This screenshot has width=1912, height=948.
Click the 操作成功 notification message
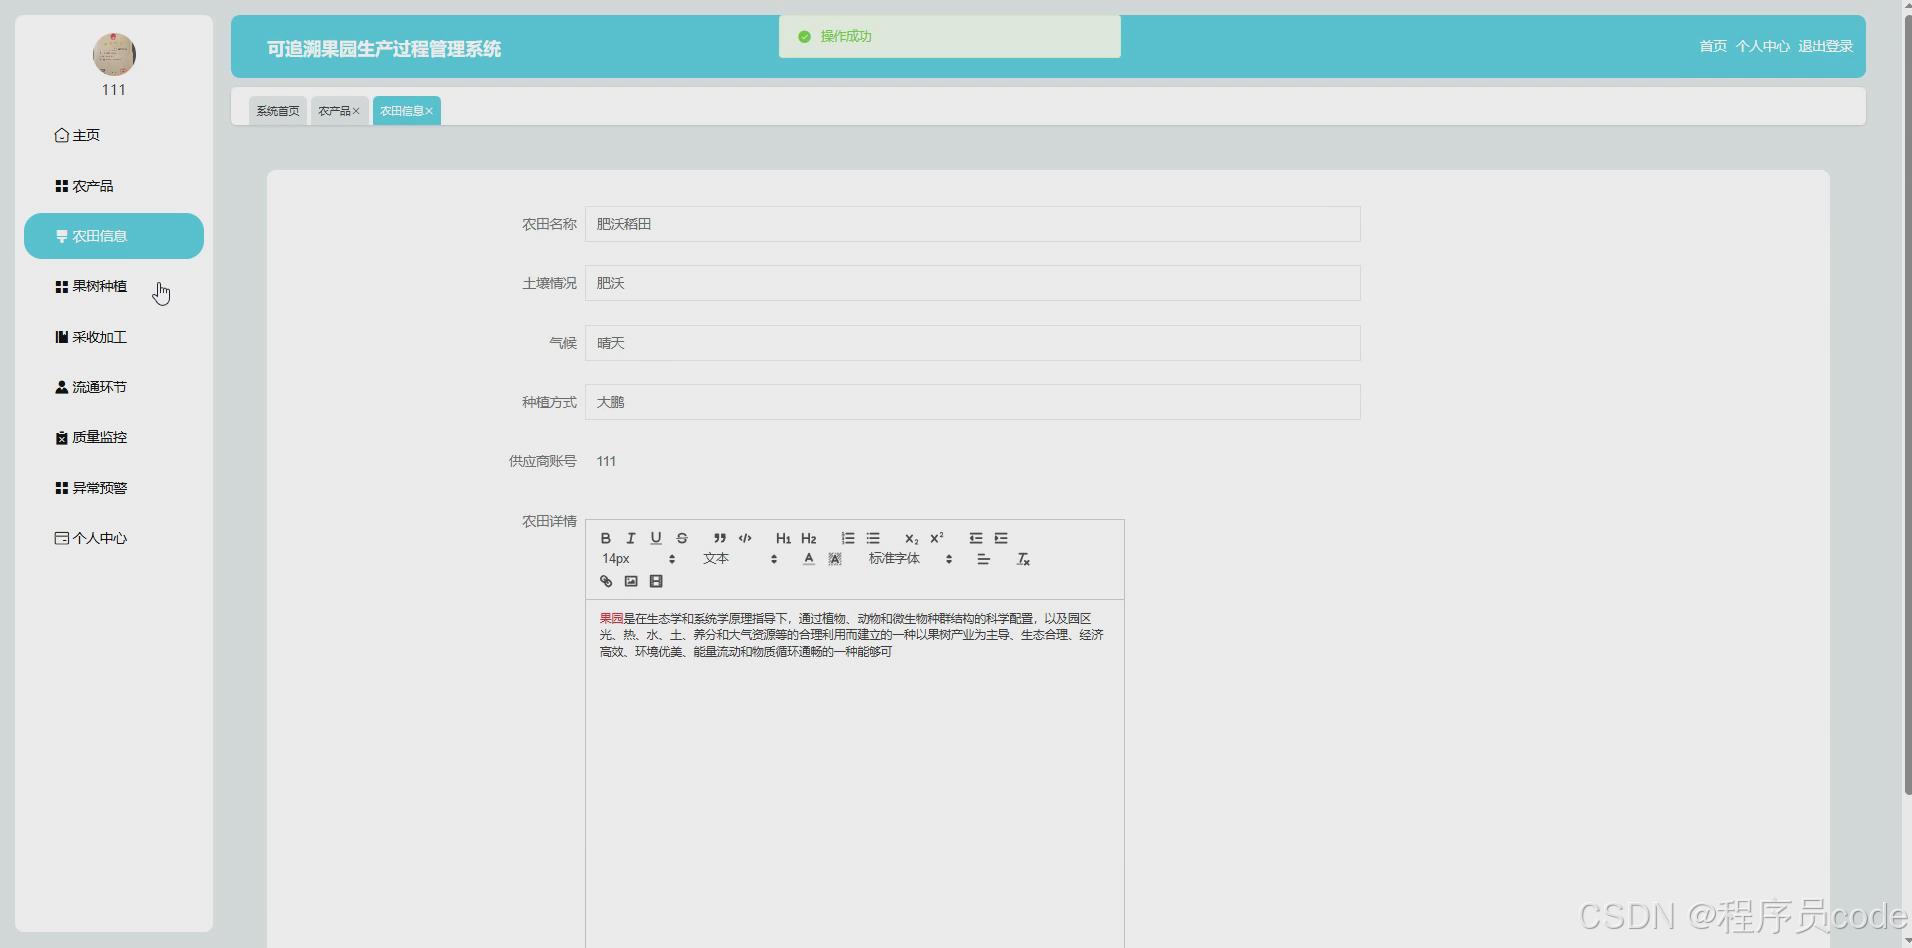950,36
